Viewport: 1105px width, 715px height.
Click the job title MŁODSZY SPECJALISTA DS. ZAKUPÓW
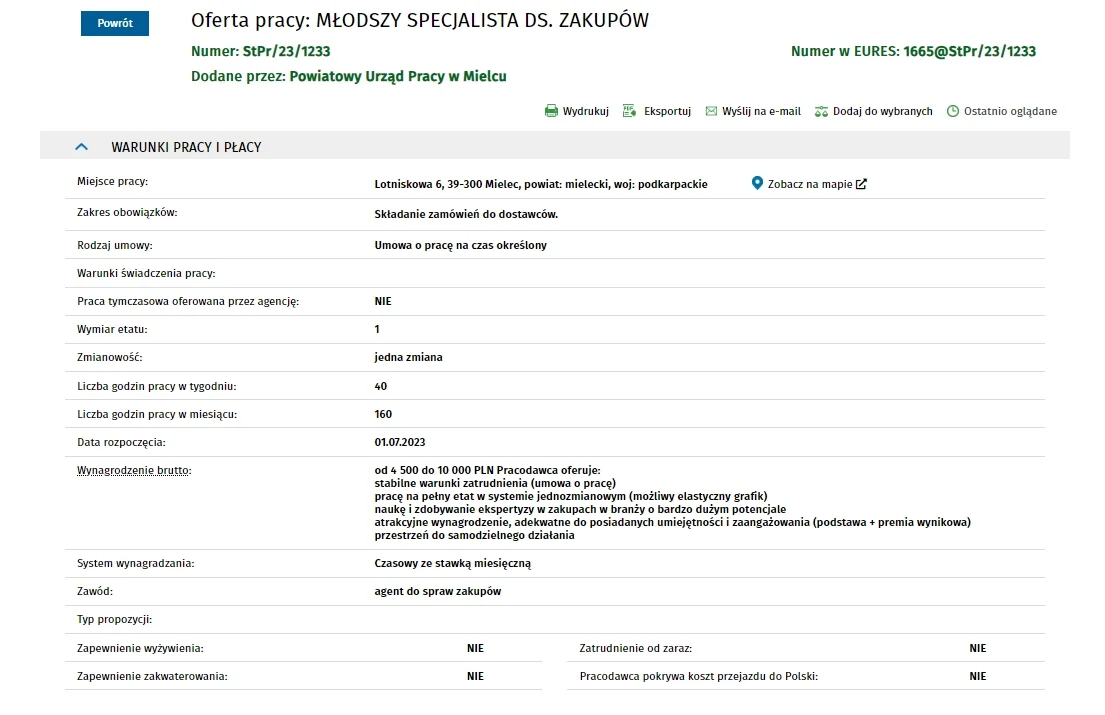pyautogui.click(x=482, y=20)
